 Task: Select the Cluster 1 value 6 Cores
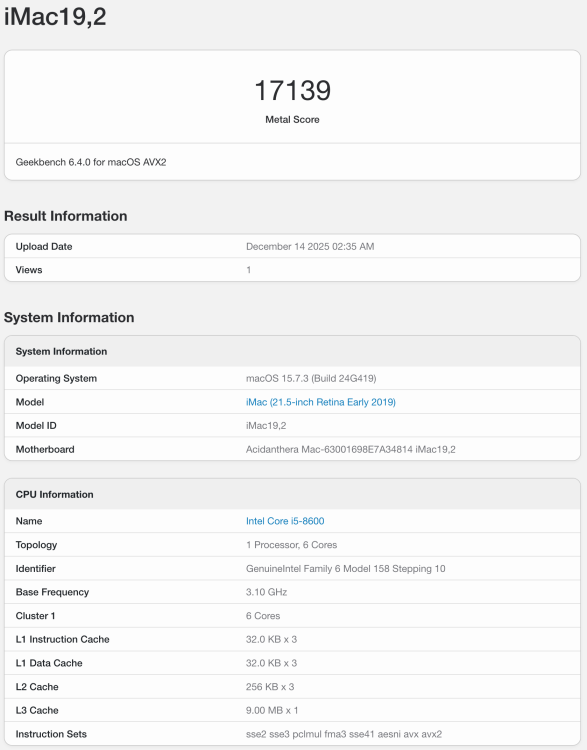coord(263,616)
